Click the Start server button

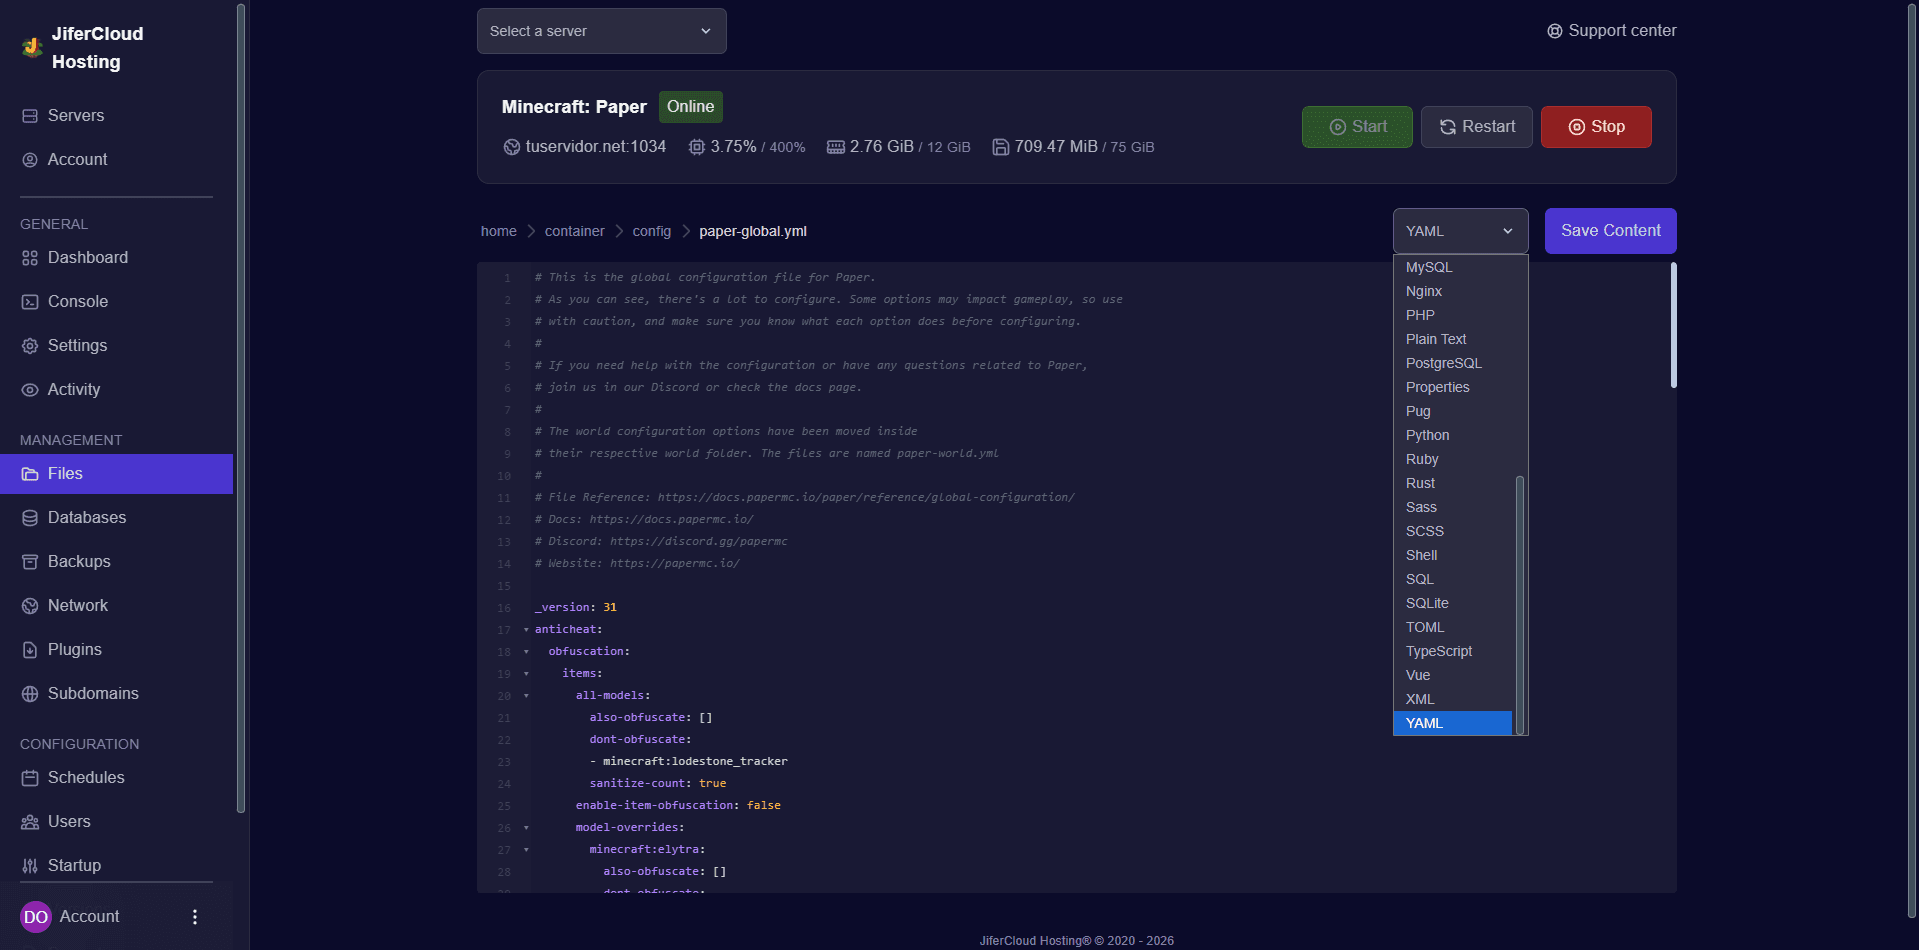pos(1357,127)
